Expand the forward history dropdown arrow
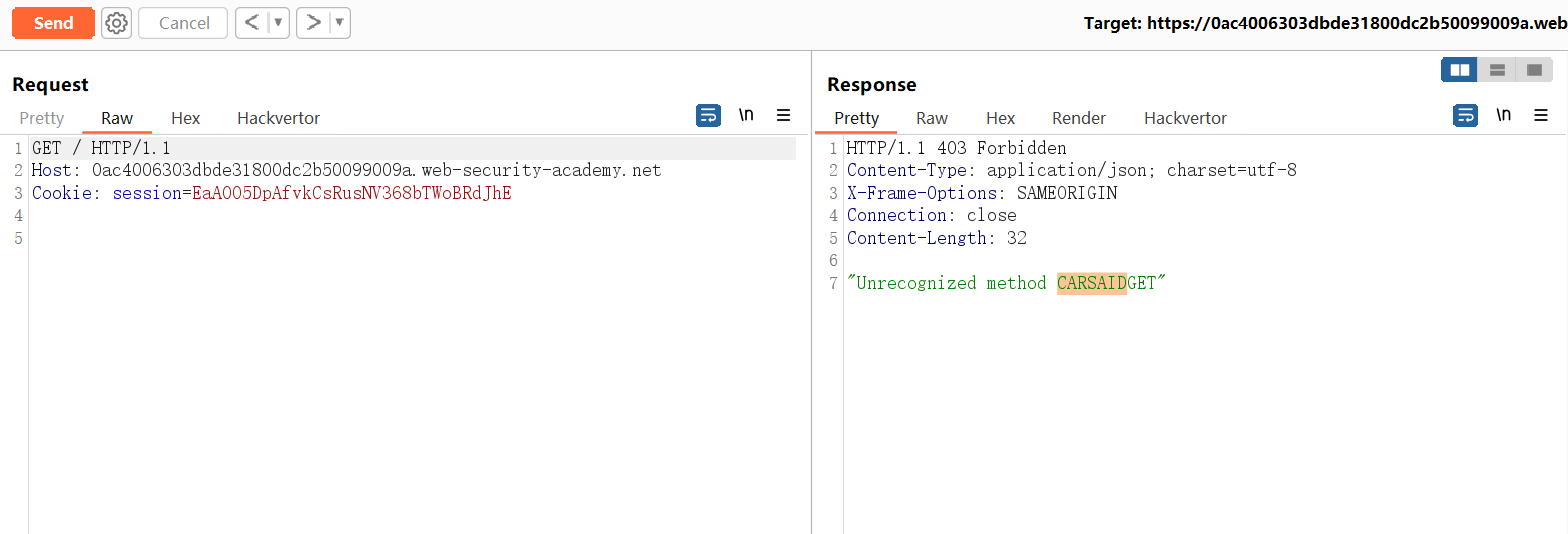The width and height of the screenshot is (1568, 534). pyautogui.click(x=339, y=23)
